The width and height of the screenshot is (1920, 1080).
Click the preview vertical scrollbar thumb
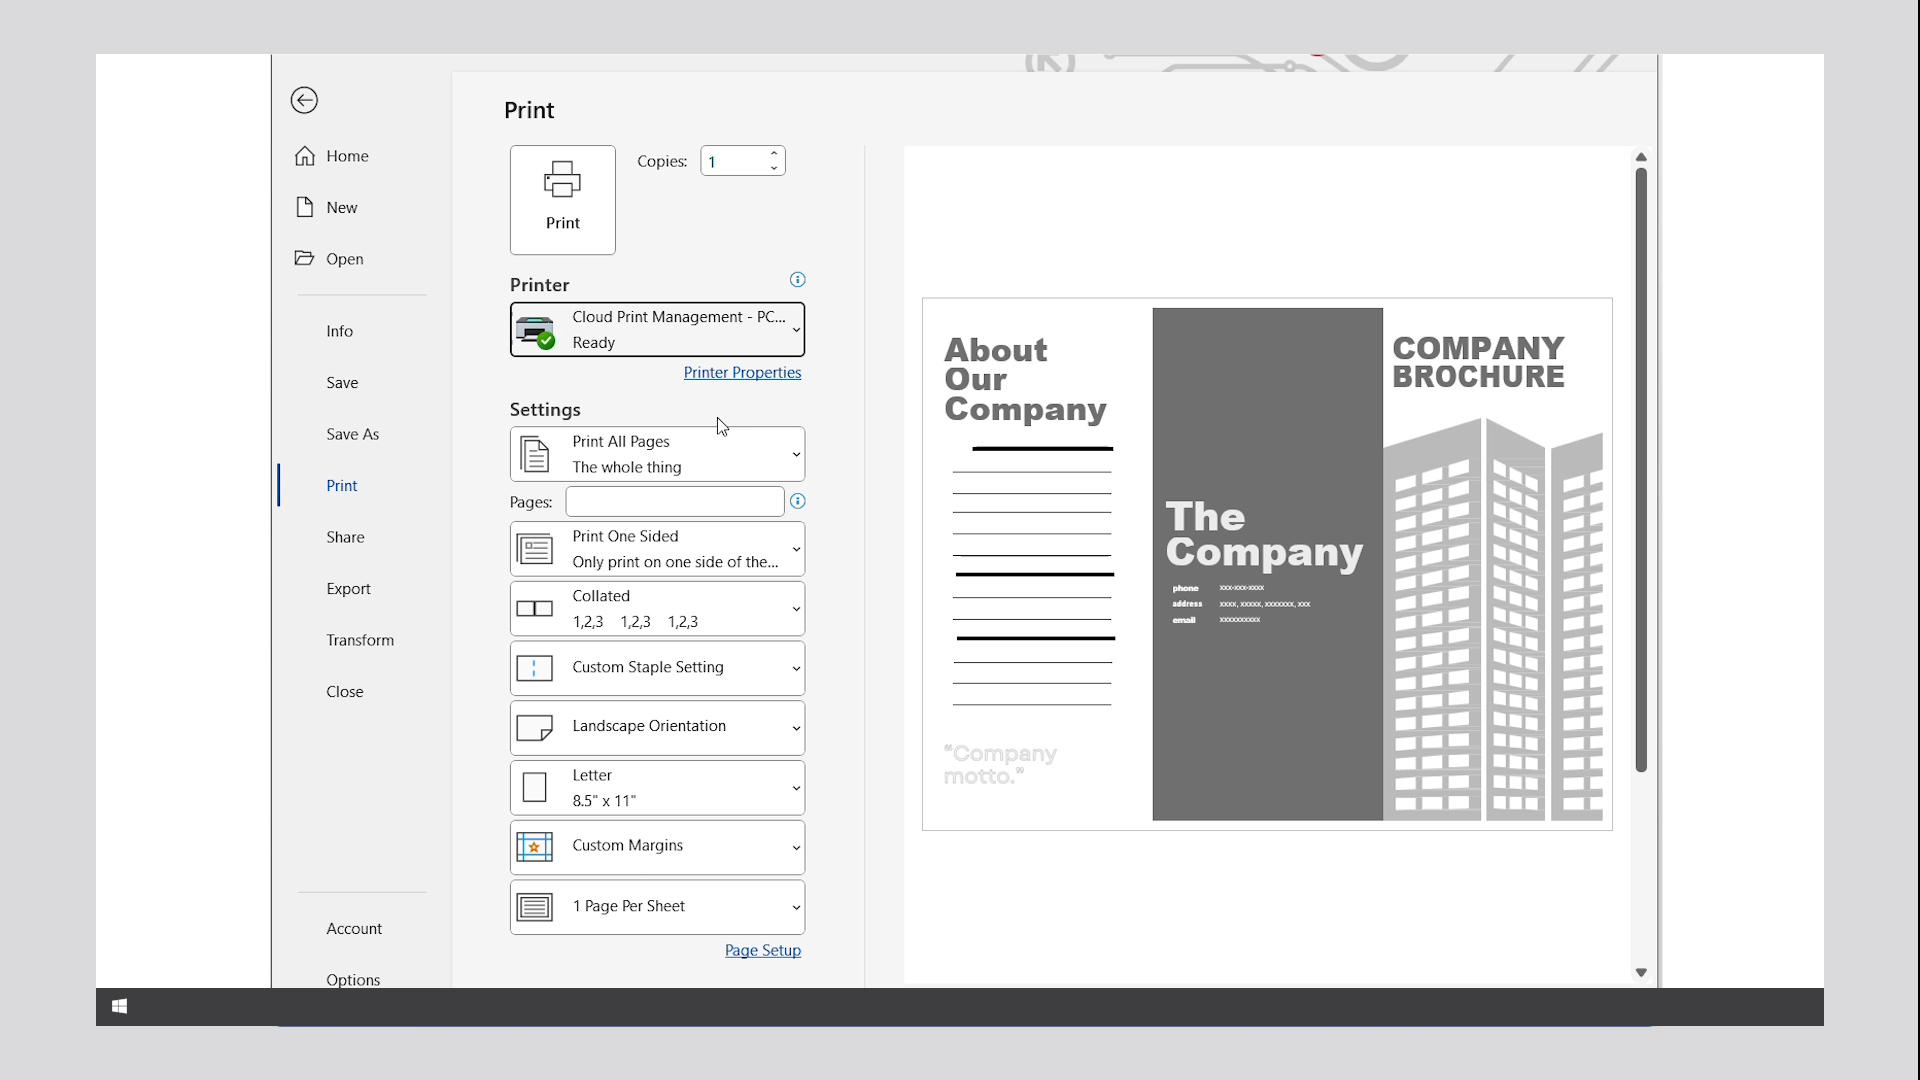click(1640, 470)
